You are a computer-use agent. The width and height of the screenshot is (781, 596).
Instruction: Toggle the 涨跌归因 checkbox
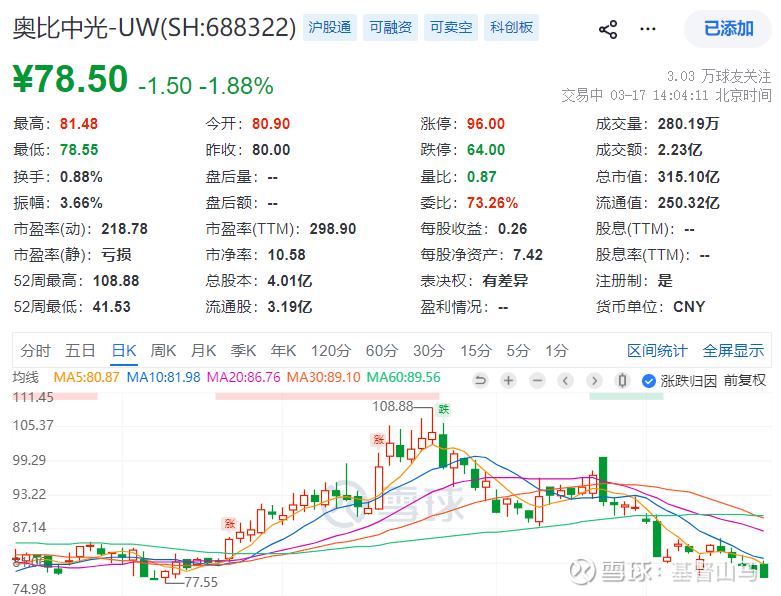[x=649, y=381]
